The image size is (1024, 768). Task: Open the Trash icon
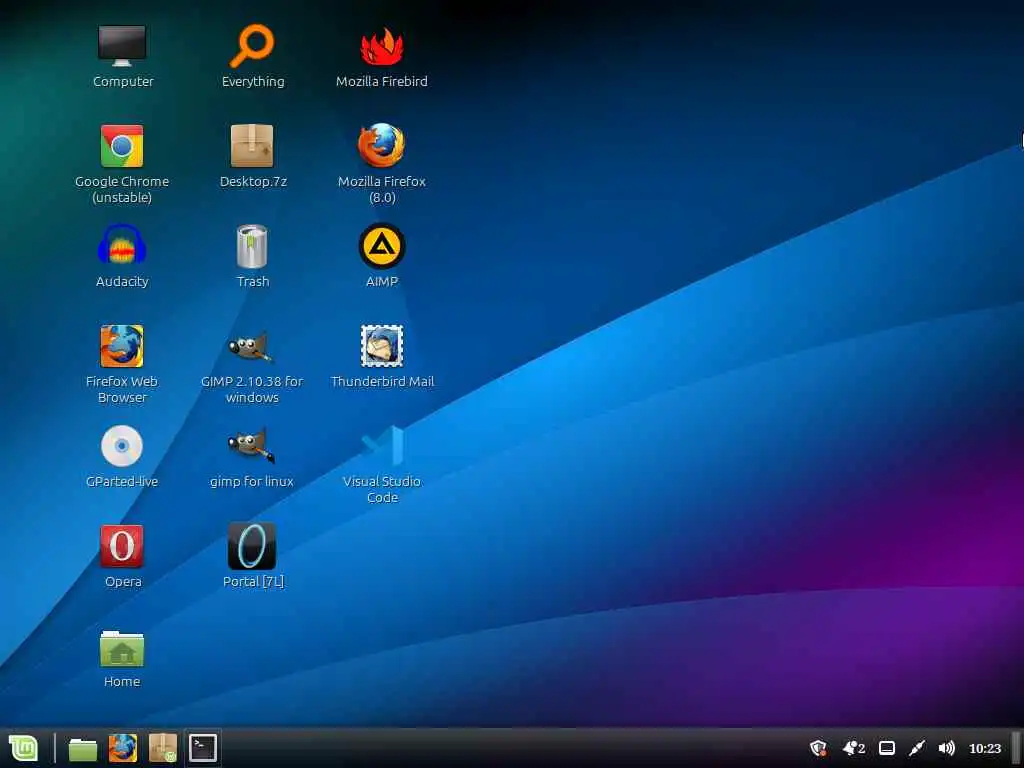click(252, 246)
